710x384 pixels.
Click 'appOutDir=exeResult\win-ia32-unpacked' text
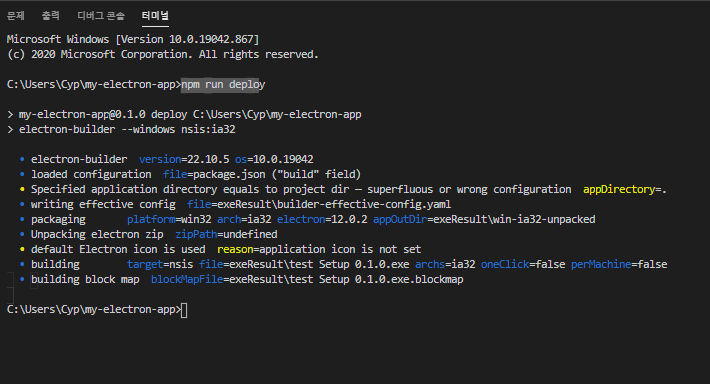tap(484, 220)
